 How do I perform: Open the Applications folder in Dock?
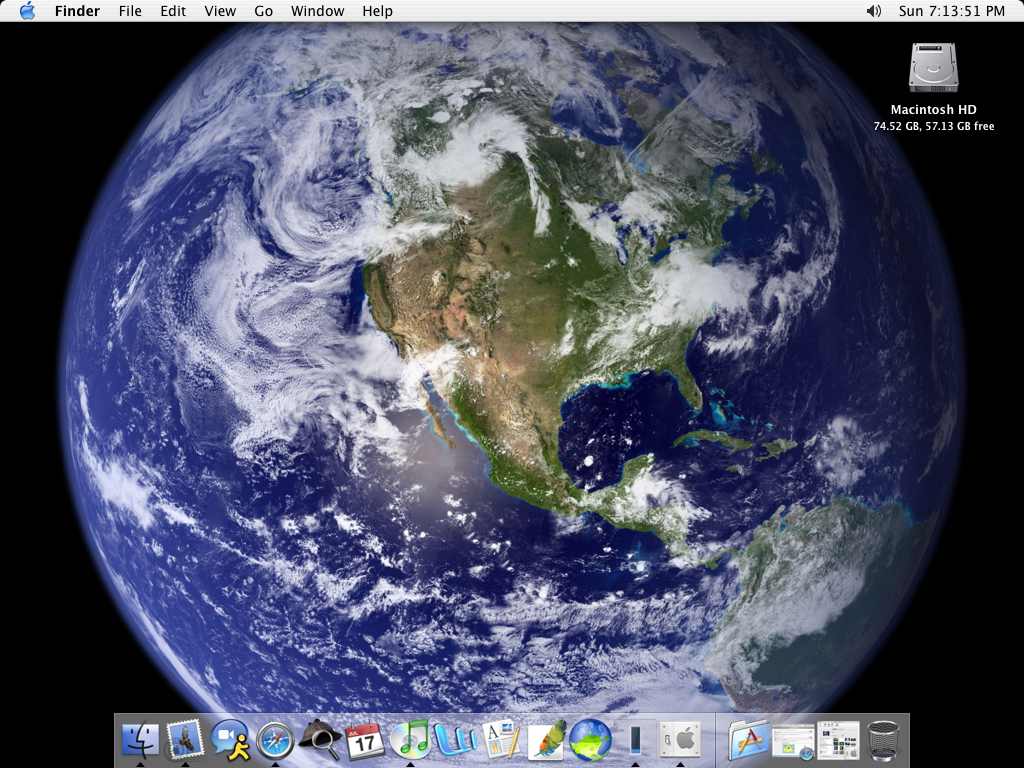coord(749,741)
